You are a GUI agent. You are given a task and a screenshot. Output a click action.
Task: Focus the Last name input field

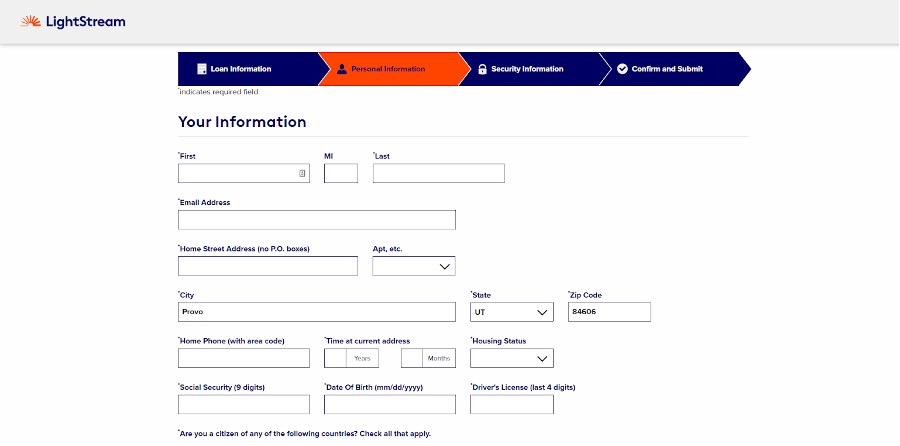click(439, 173)
